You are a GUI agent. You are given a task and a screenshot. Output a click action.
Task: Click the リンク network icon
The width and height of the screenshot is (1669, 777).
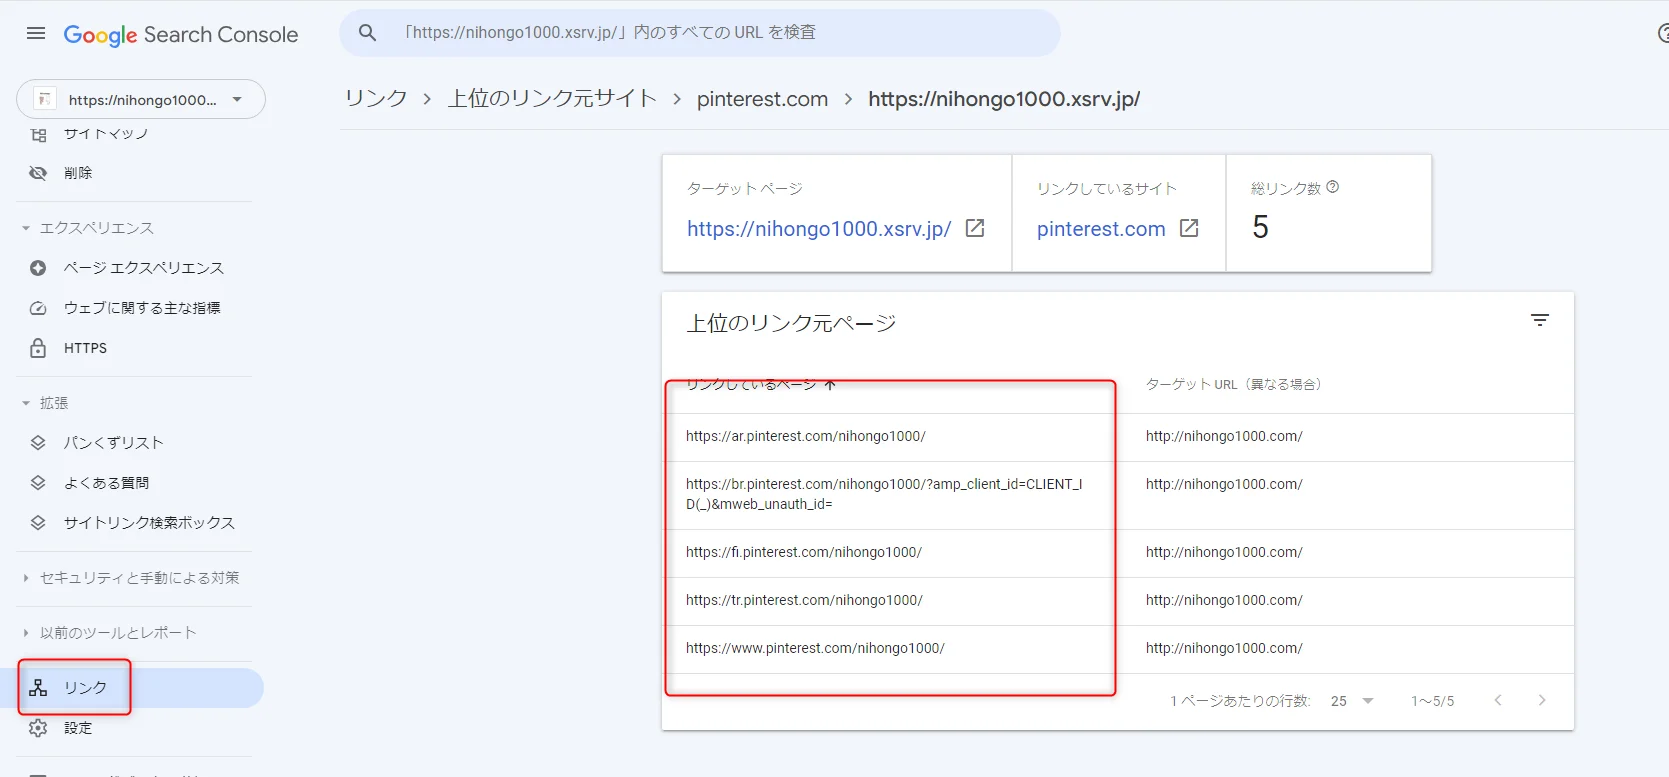[x=38, y=688]
